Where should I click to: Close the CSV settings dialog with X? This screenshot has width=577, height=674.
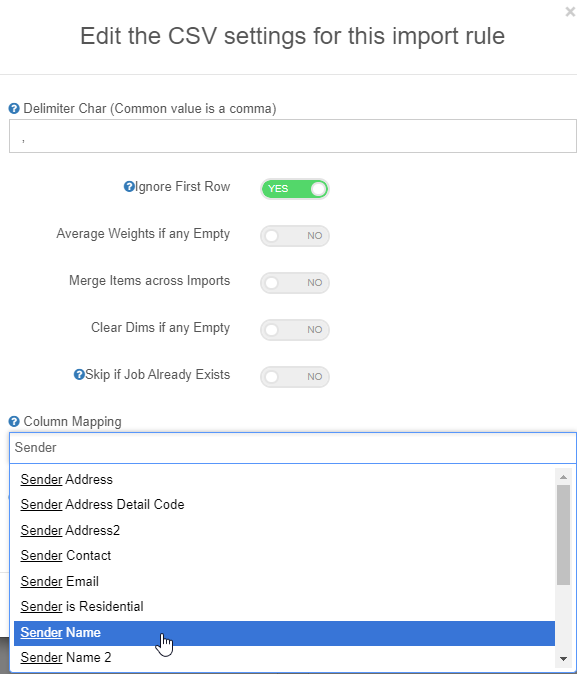click(x=570, y=12)
